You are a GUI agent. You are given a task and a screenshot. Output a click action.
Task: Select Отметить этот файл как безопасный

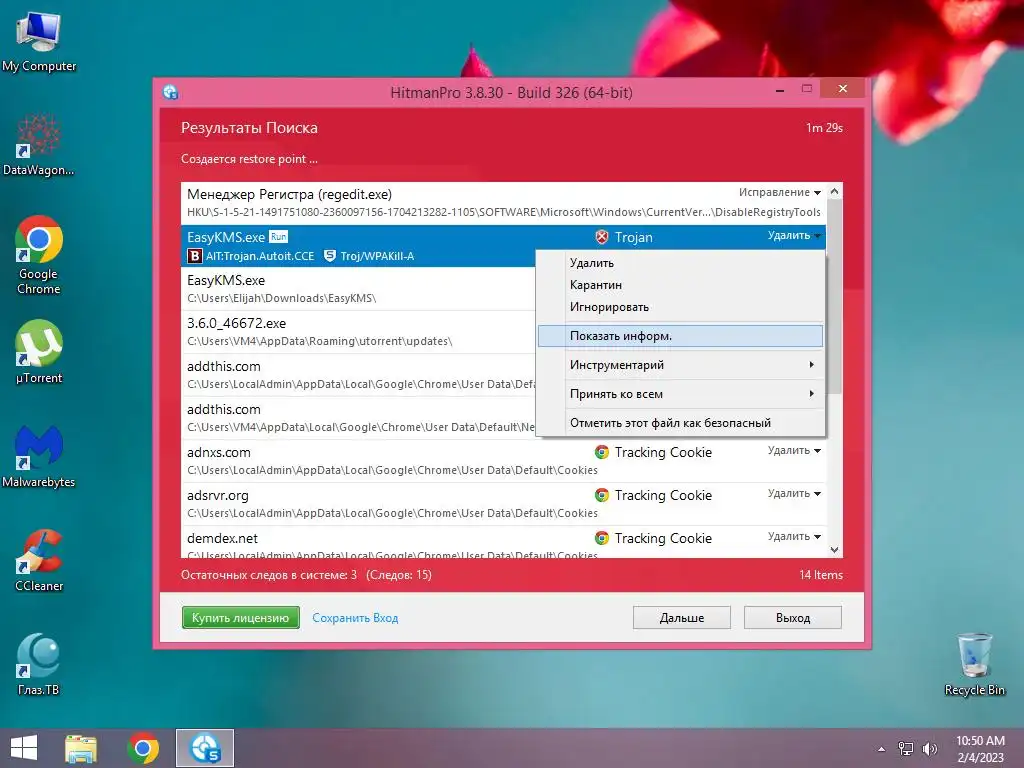pyautogui.click(x=680, y=423)
